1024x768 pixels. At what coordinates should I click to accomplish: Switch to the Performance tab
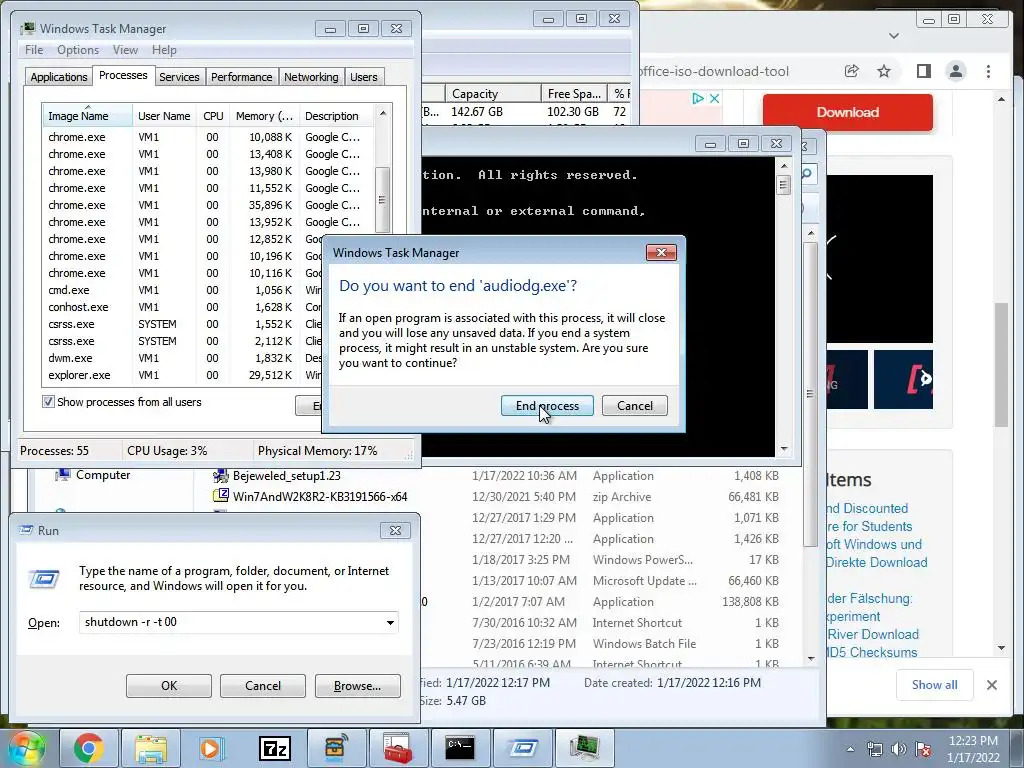[242, 77]
